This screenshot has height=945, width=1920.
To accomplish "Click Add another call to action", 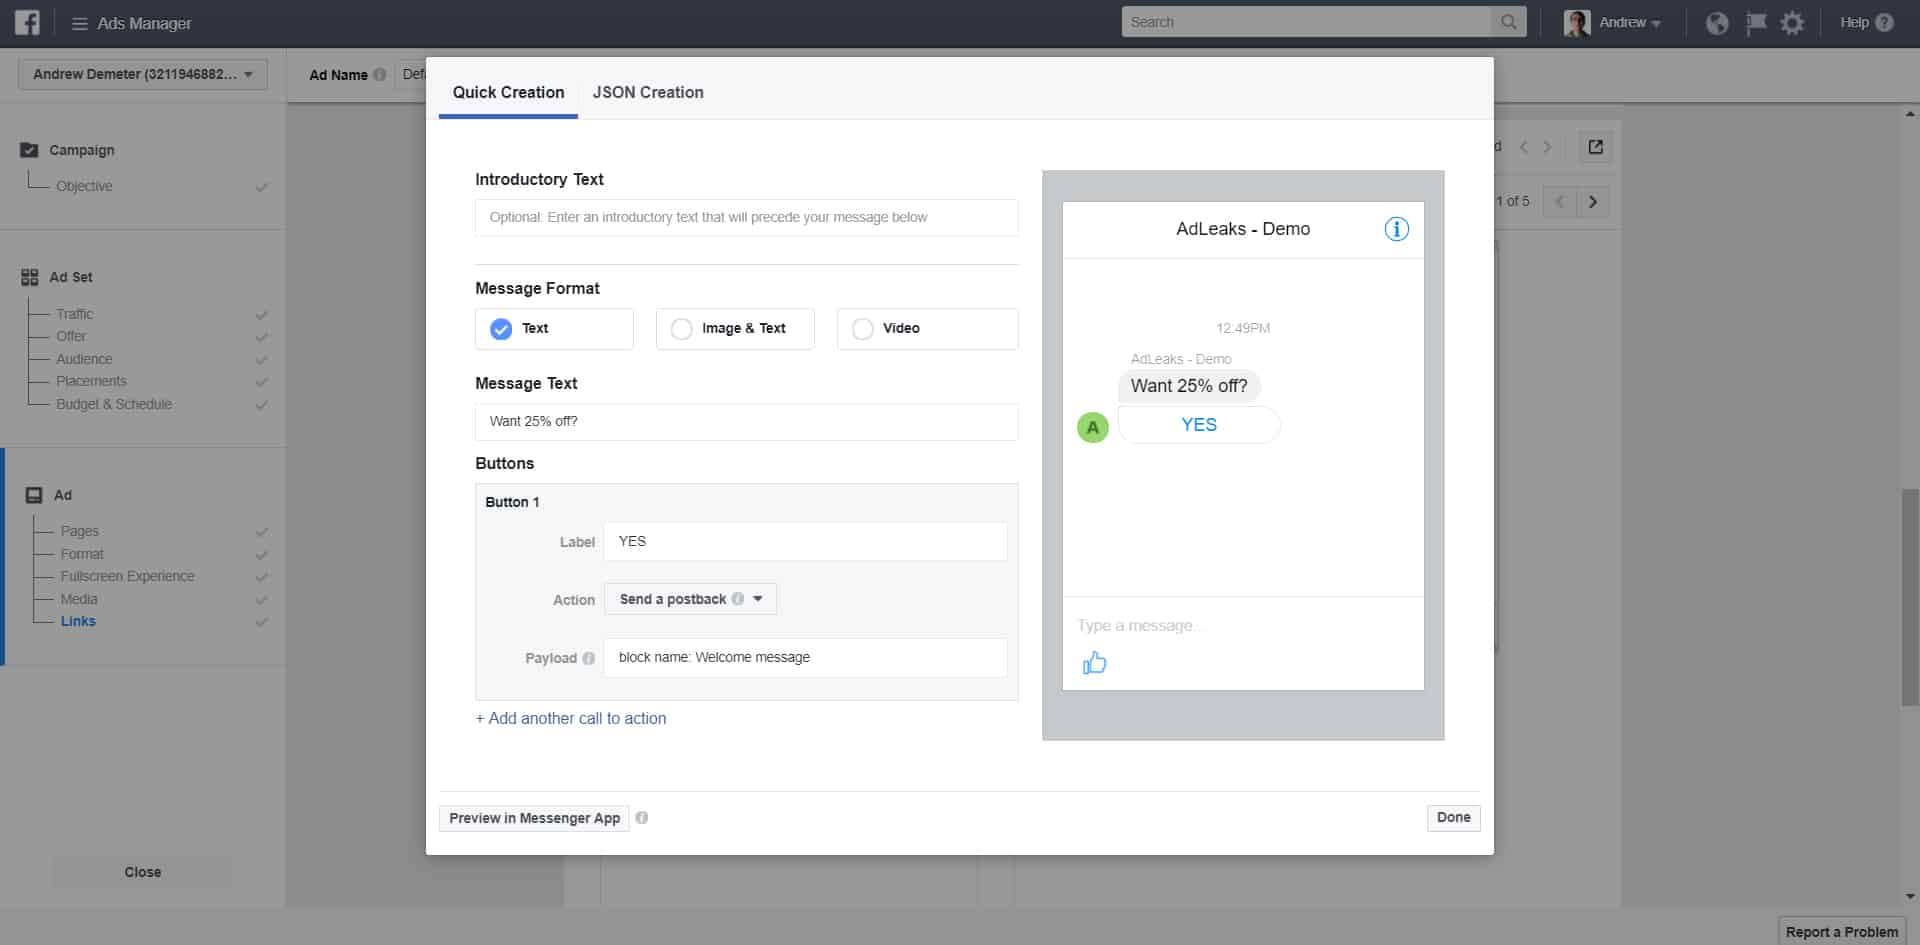I will (571, 718).
